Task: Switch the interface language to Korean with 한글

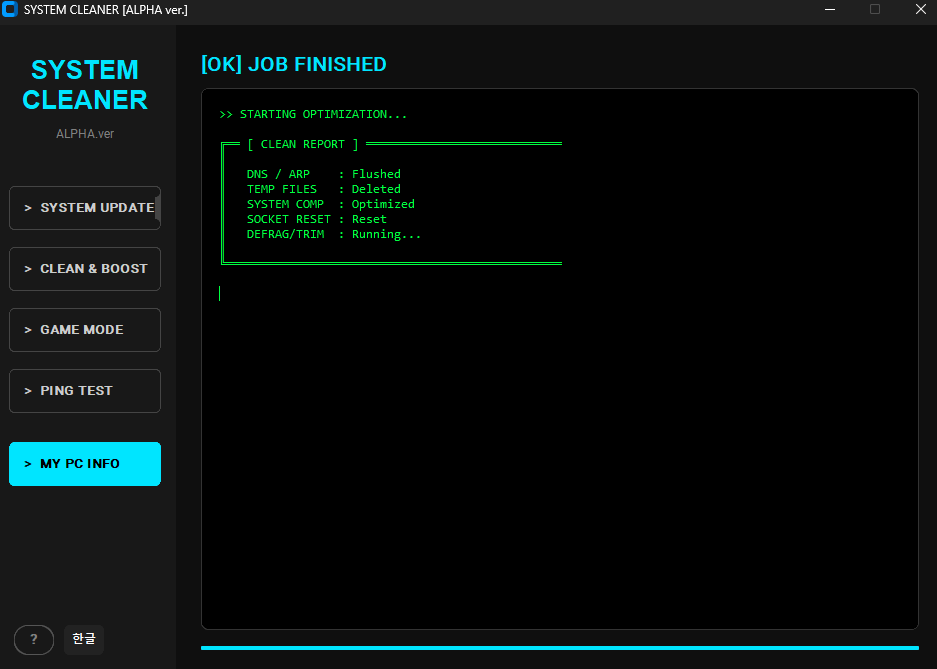Action: tap(83, 639)
